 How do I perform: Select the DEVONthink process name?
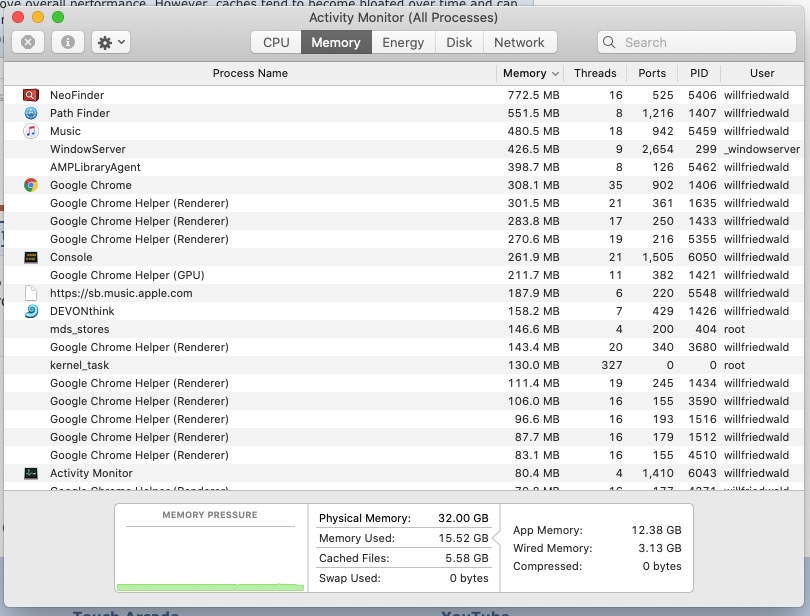tap(82, 311)
